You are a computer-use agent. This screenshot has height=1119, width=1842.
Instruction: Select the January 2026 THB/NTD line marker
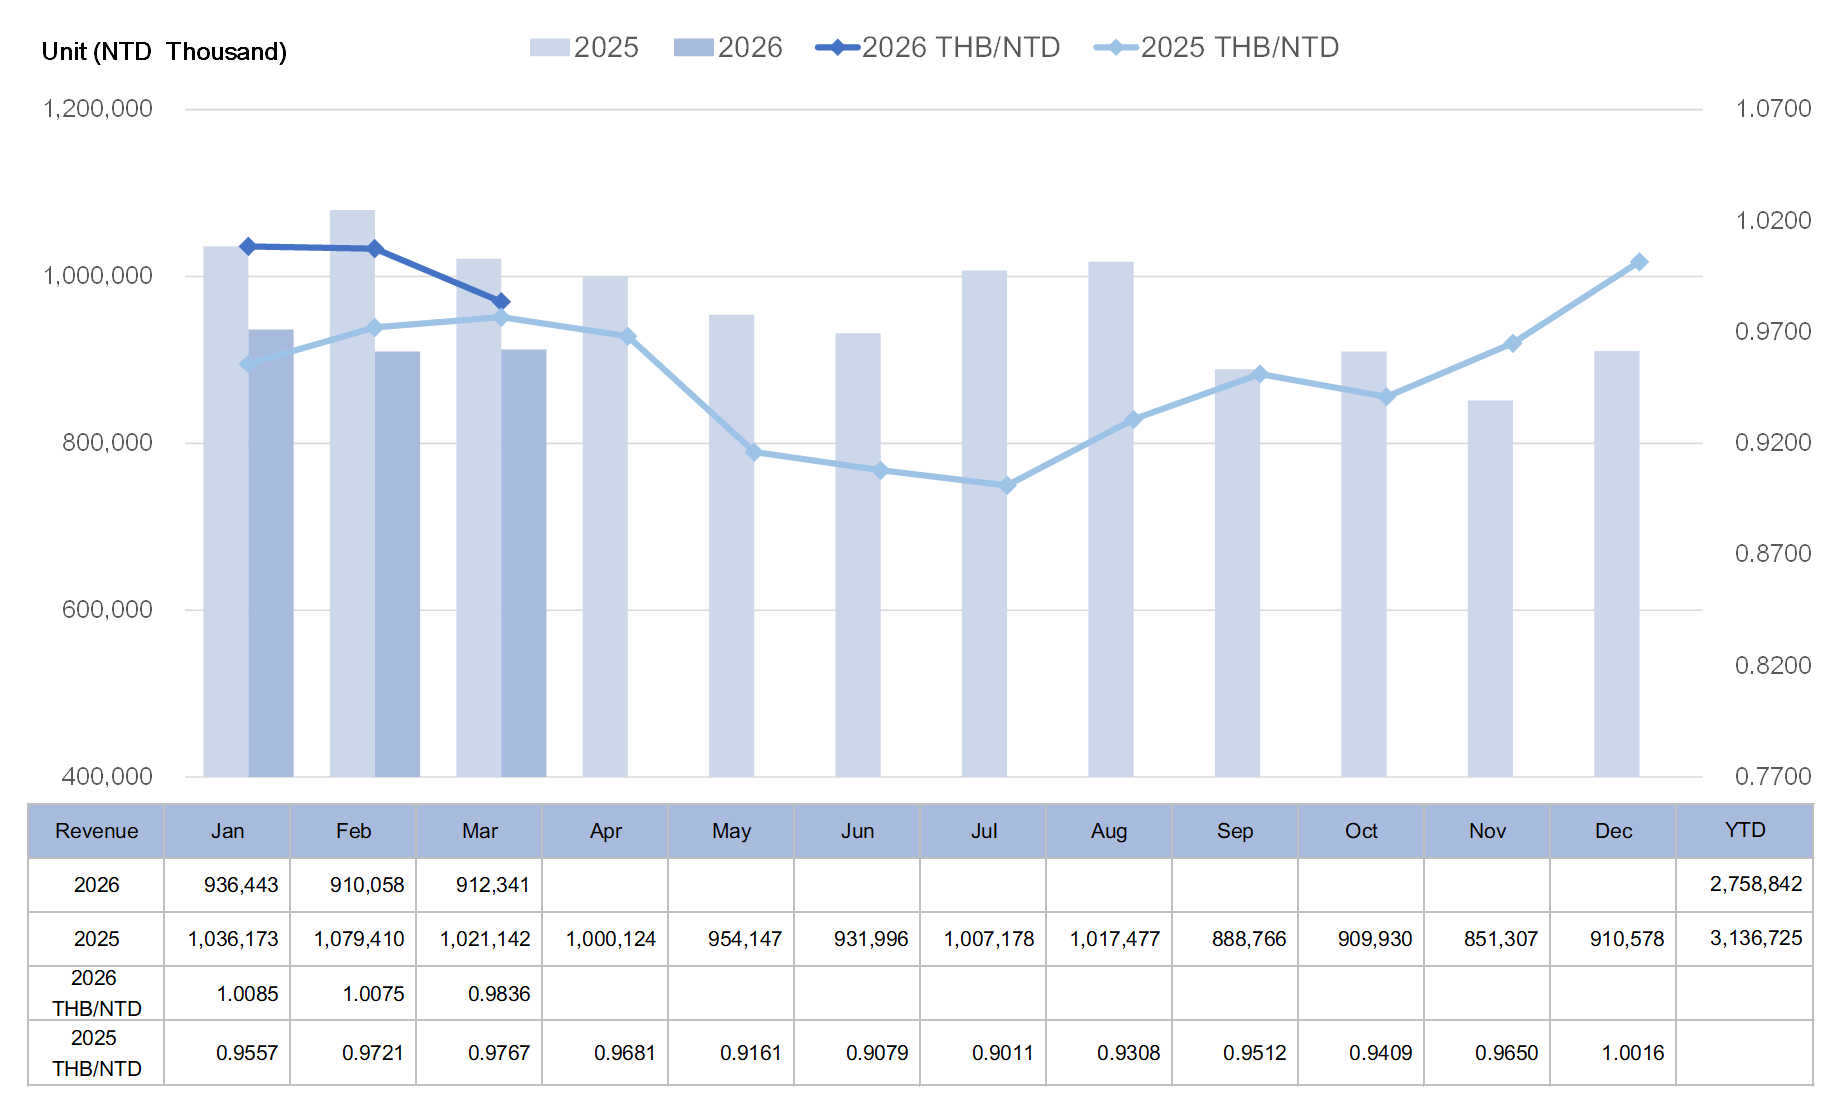[x=249, y=246]
